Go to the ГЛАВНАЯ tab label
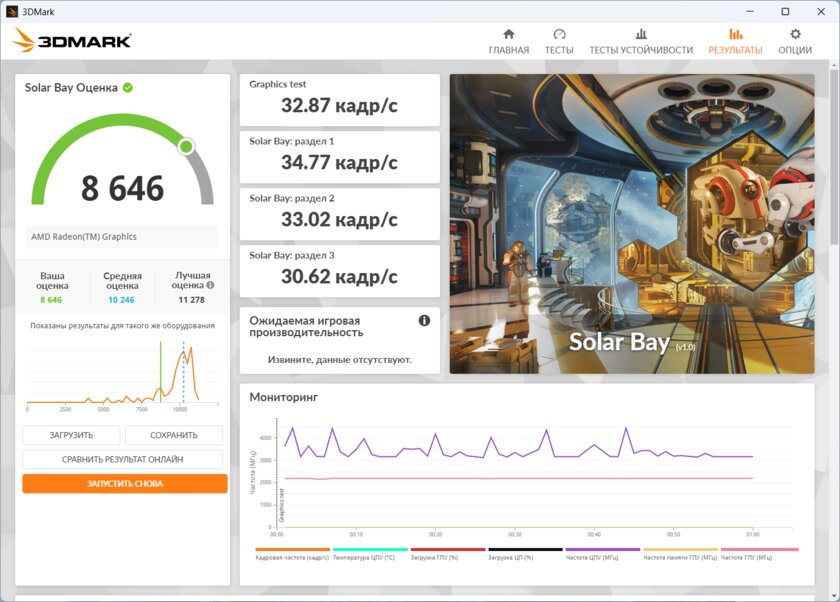The image size is (840, 602). (508, 50)
